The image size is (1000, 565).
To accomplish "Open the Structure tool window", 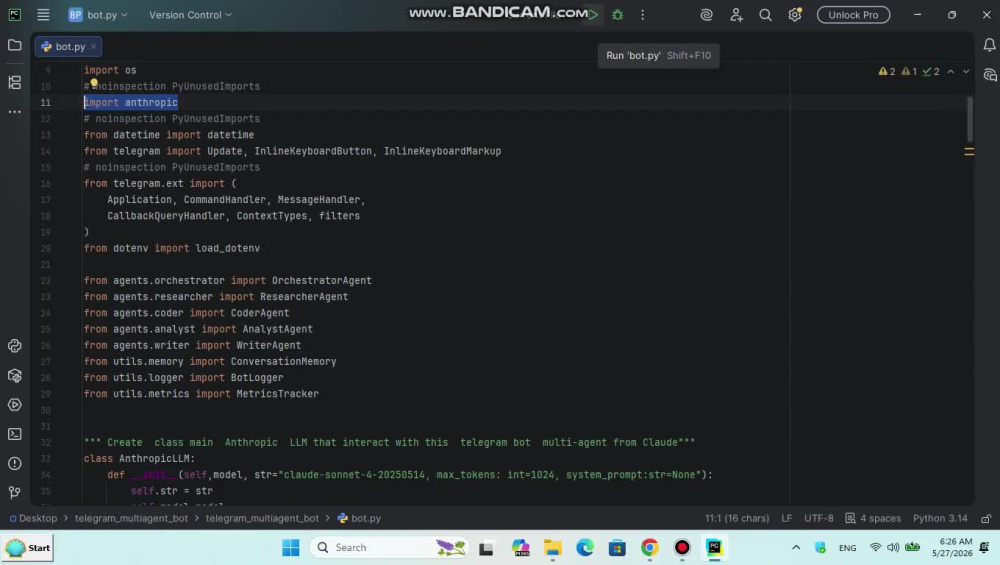I will [14, 82].
